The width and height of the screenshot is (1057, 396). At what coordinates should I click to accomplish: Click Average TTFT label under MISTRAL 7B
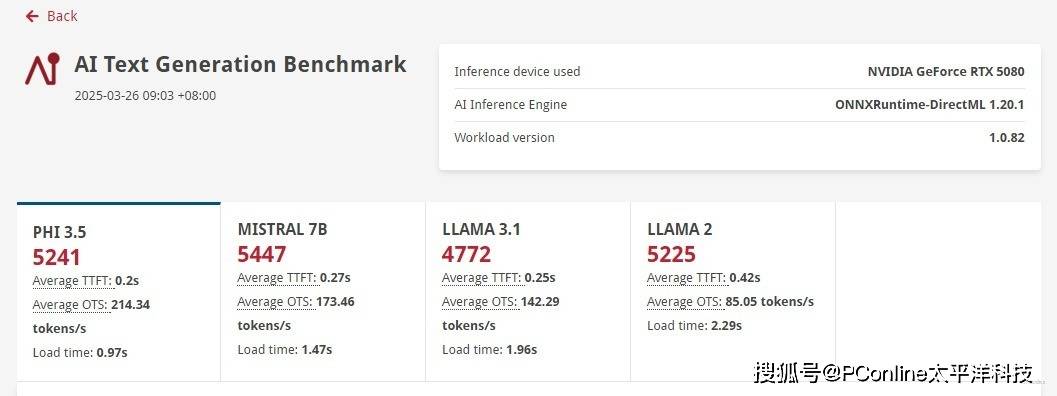point(277,278)
